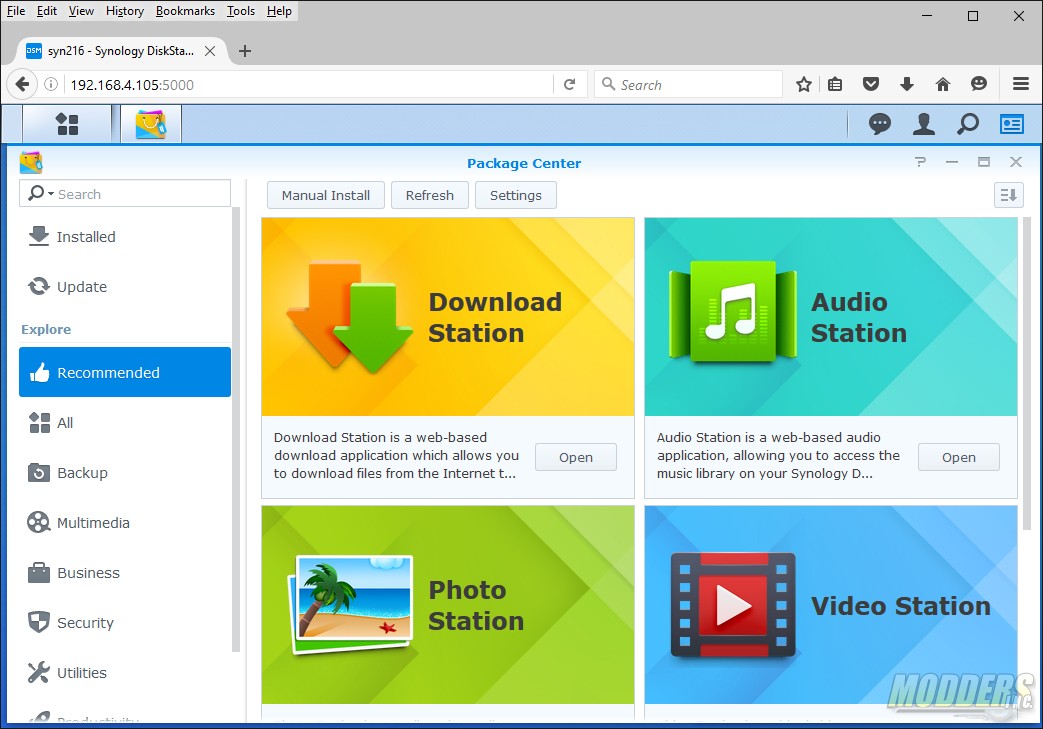Open the DSM user options icon
Viewport: 1043px width, 729px height.
click(923, 124)
